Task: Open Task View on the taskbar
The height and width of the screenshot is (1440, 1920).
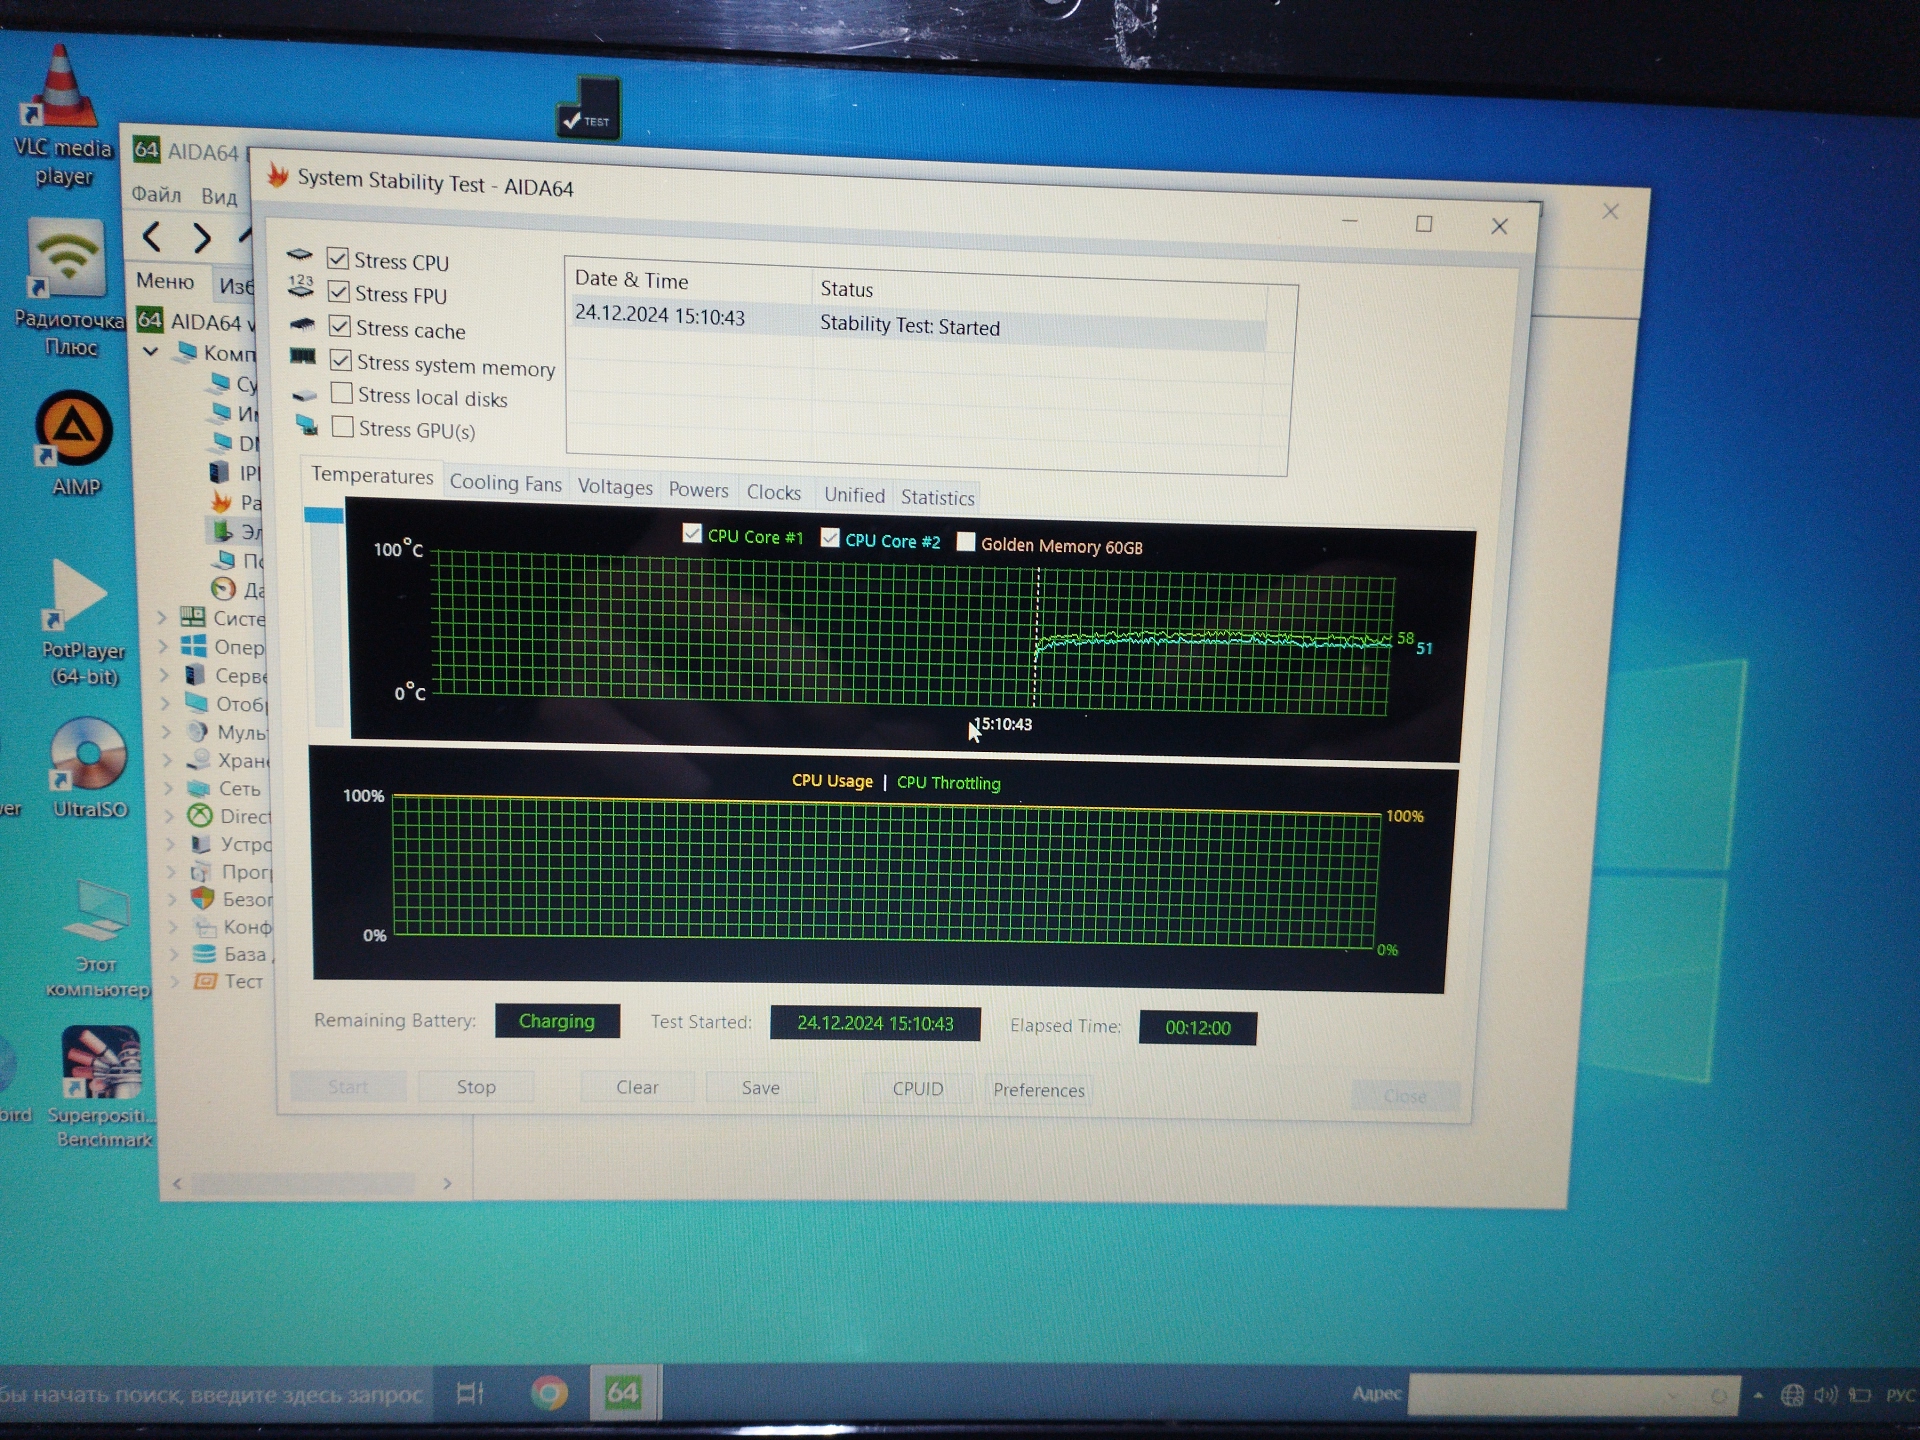Action: pyautogui.click(x=470, y=1393)
